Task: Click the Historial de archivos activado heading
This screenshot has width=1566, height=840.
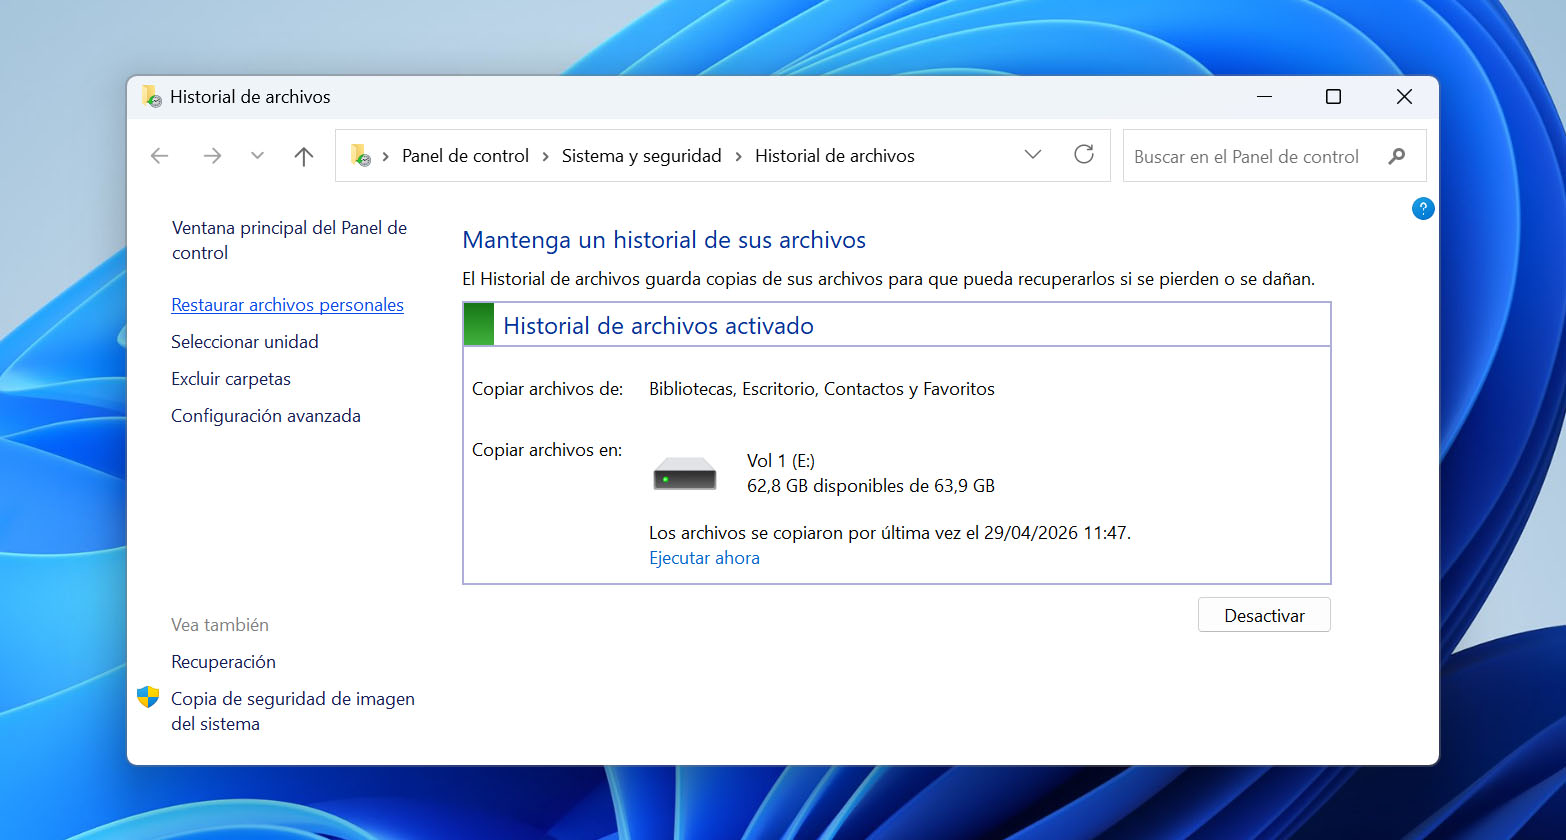Action: click(658, 326)
